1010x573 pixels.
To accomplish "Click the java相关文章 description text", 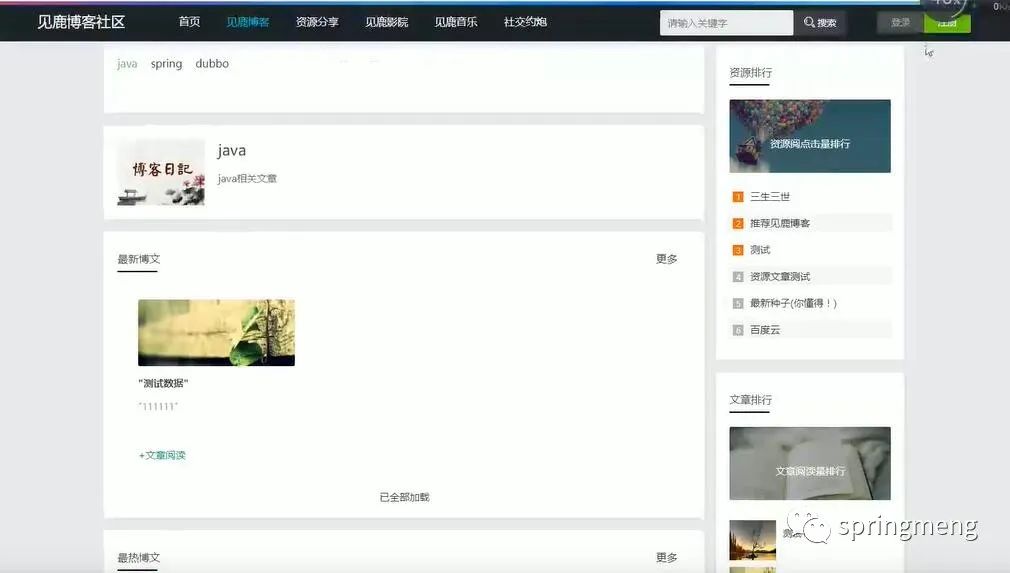I will point(247,178).
